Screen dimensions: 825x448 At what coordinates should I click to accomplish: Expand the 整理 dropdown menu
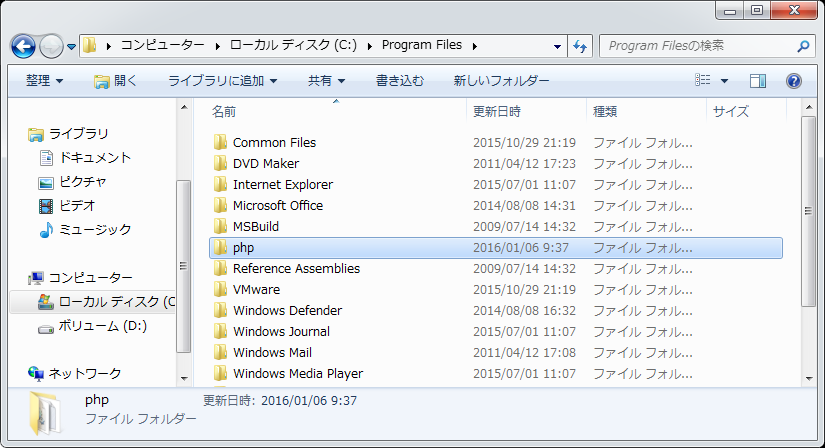[x=44, y=80]
